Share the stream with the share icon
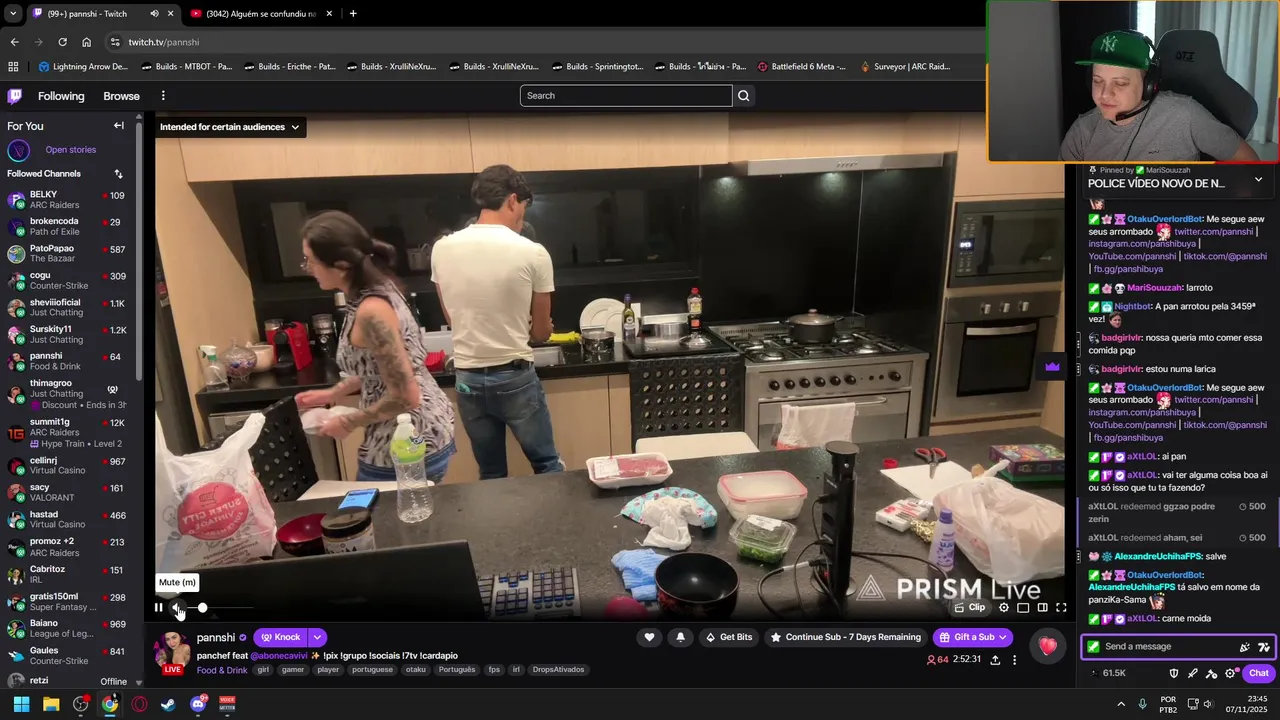1280x720 pixels. click(995, 660)
